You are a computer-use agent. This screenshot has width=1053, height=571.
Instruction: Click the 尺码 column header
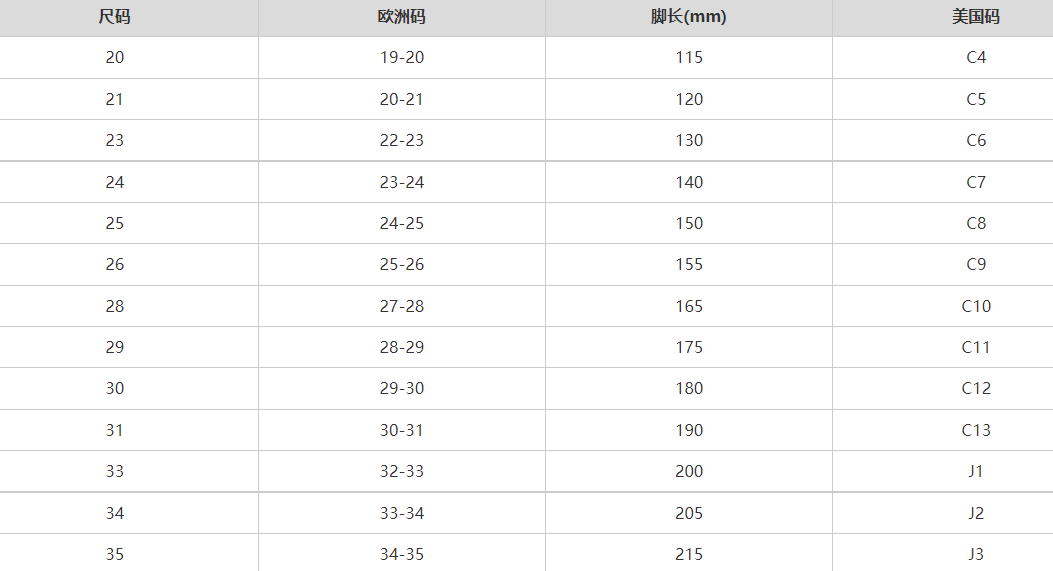tap(115, 17)
